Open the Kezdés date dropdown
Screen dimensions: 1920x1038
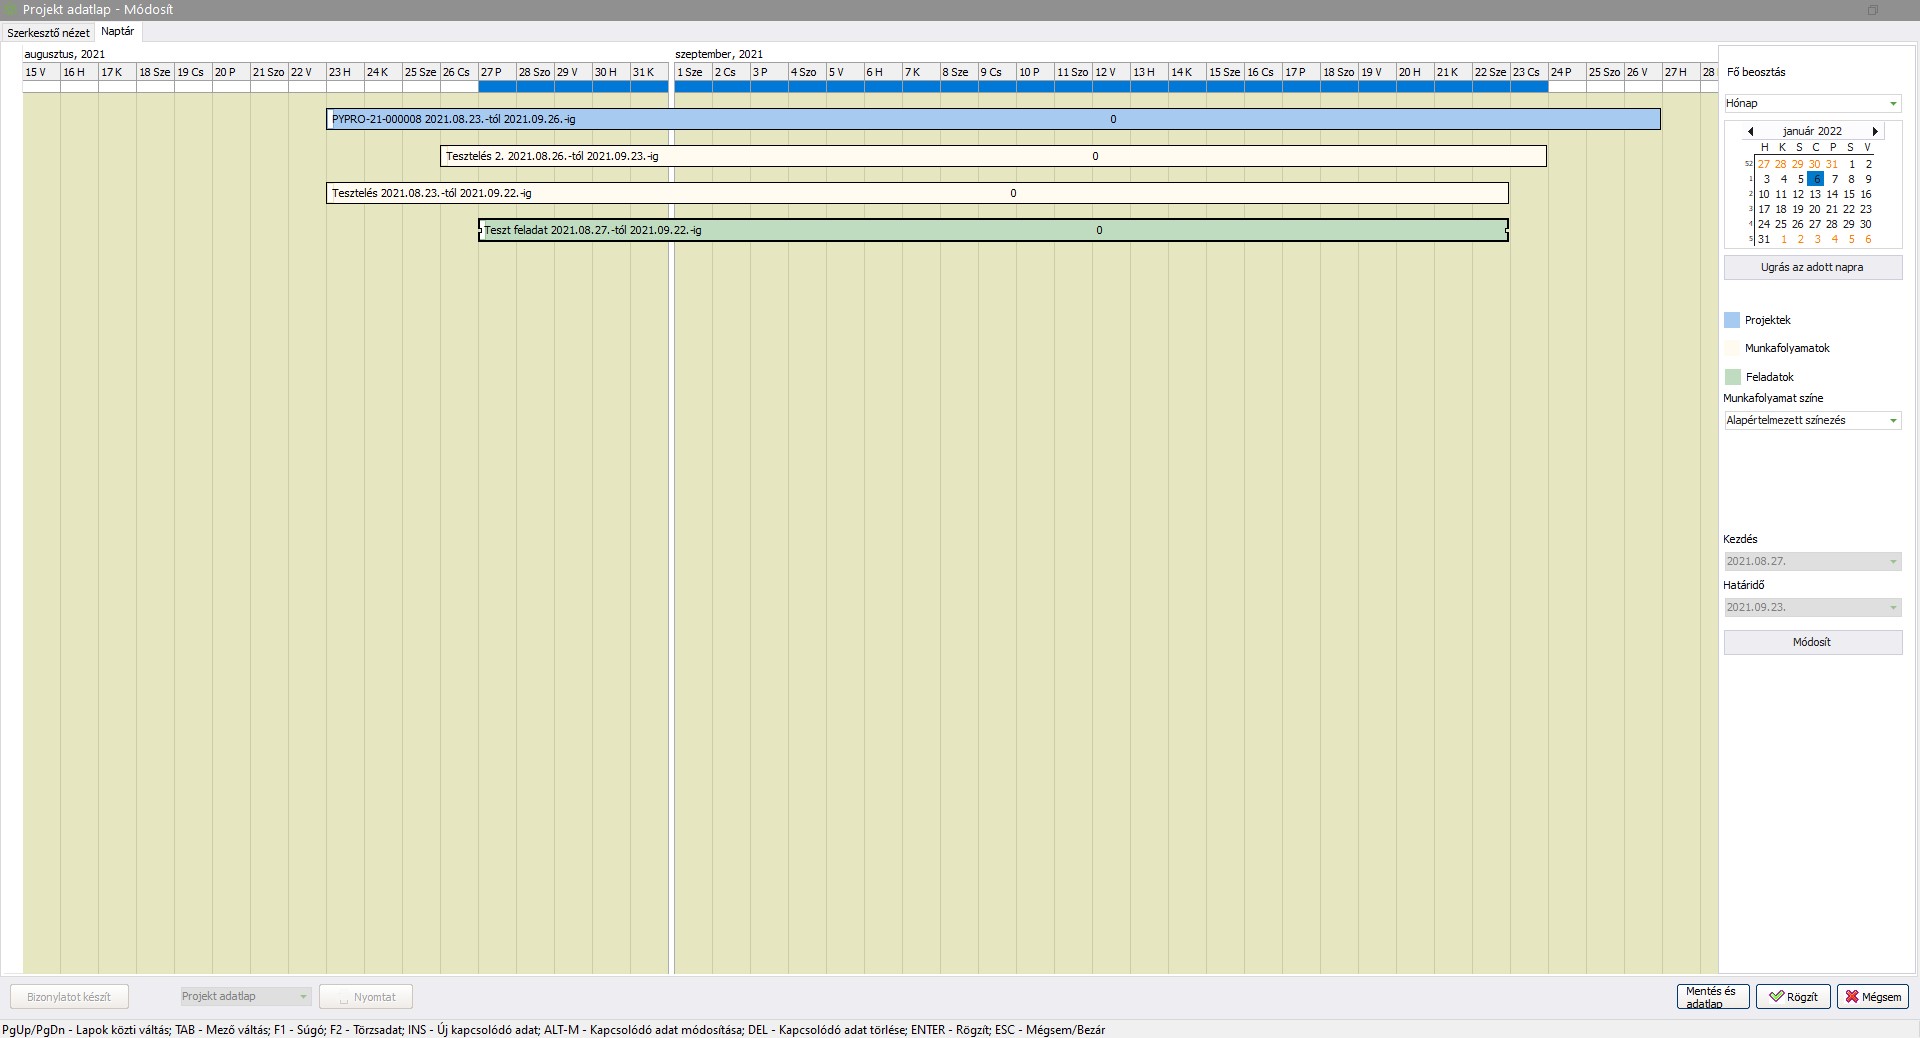click(x=1892, y=562)
